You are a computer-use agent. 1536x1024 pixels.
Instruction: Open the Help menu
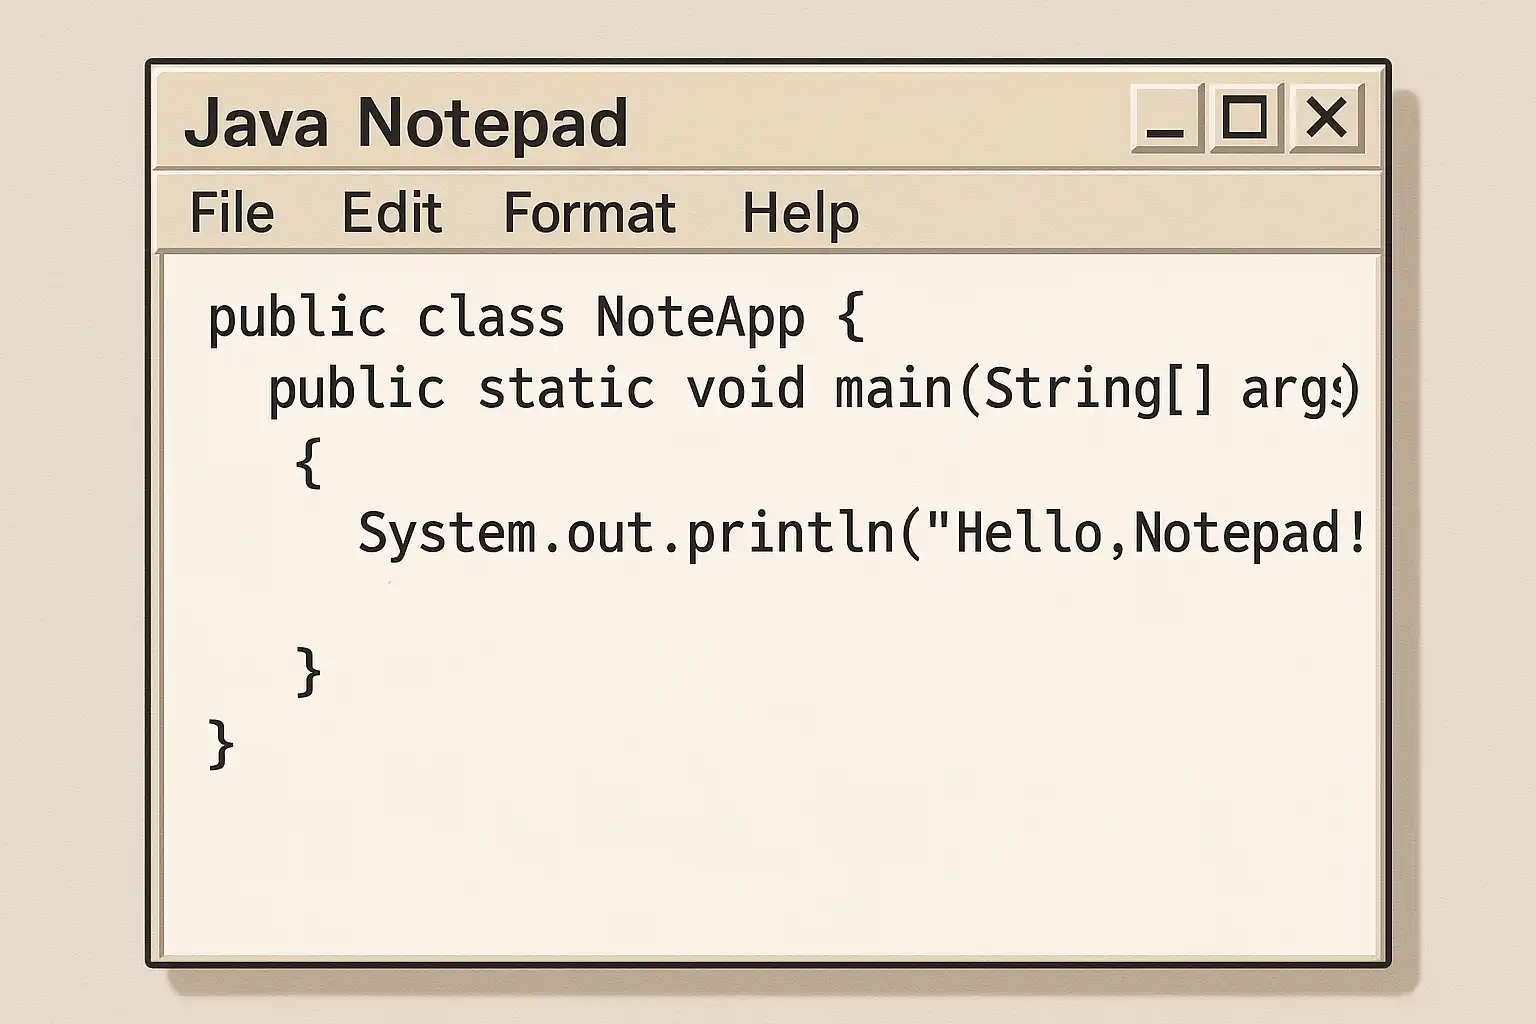(800, 213)
